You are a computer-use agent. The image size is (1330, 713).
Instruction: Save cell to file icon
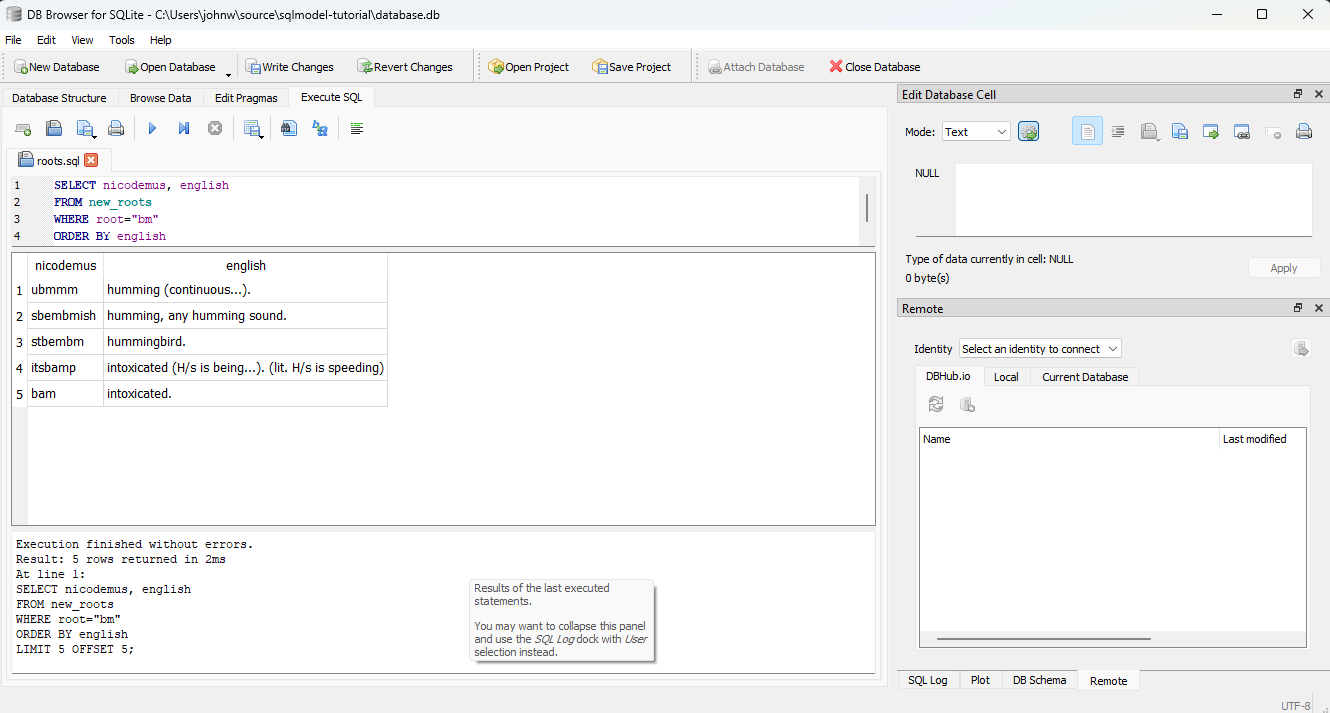tap(1180, 131)
